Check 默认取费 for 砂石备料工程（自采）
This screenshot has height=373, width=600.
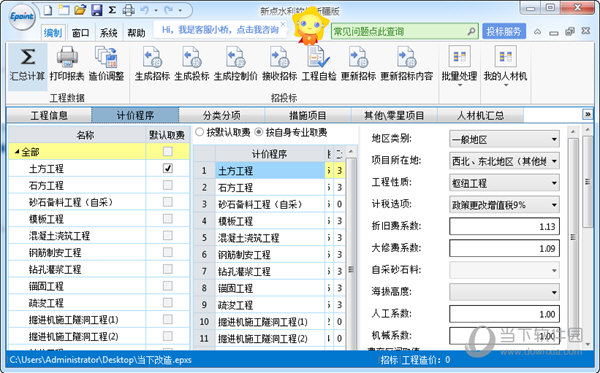(x=168, y=202)
